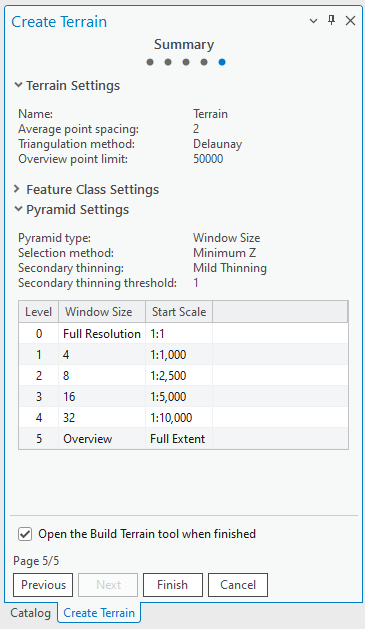The height and width of the screenshot is (629, 365).
Task: Go to wizard page three dot
Action: pos(186,62)
